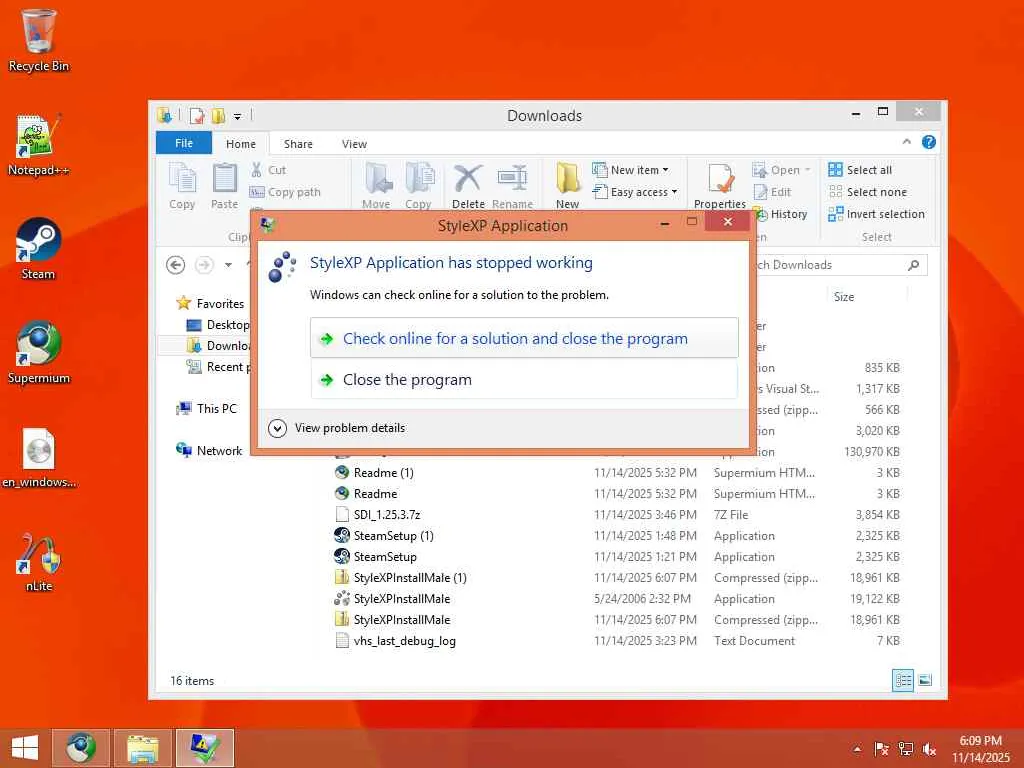The image size is (1024, 768).
Task: Select the en_windows disc image desktop icon
Action: (38, 457)
